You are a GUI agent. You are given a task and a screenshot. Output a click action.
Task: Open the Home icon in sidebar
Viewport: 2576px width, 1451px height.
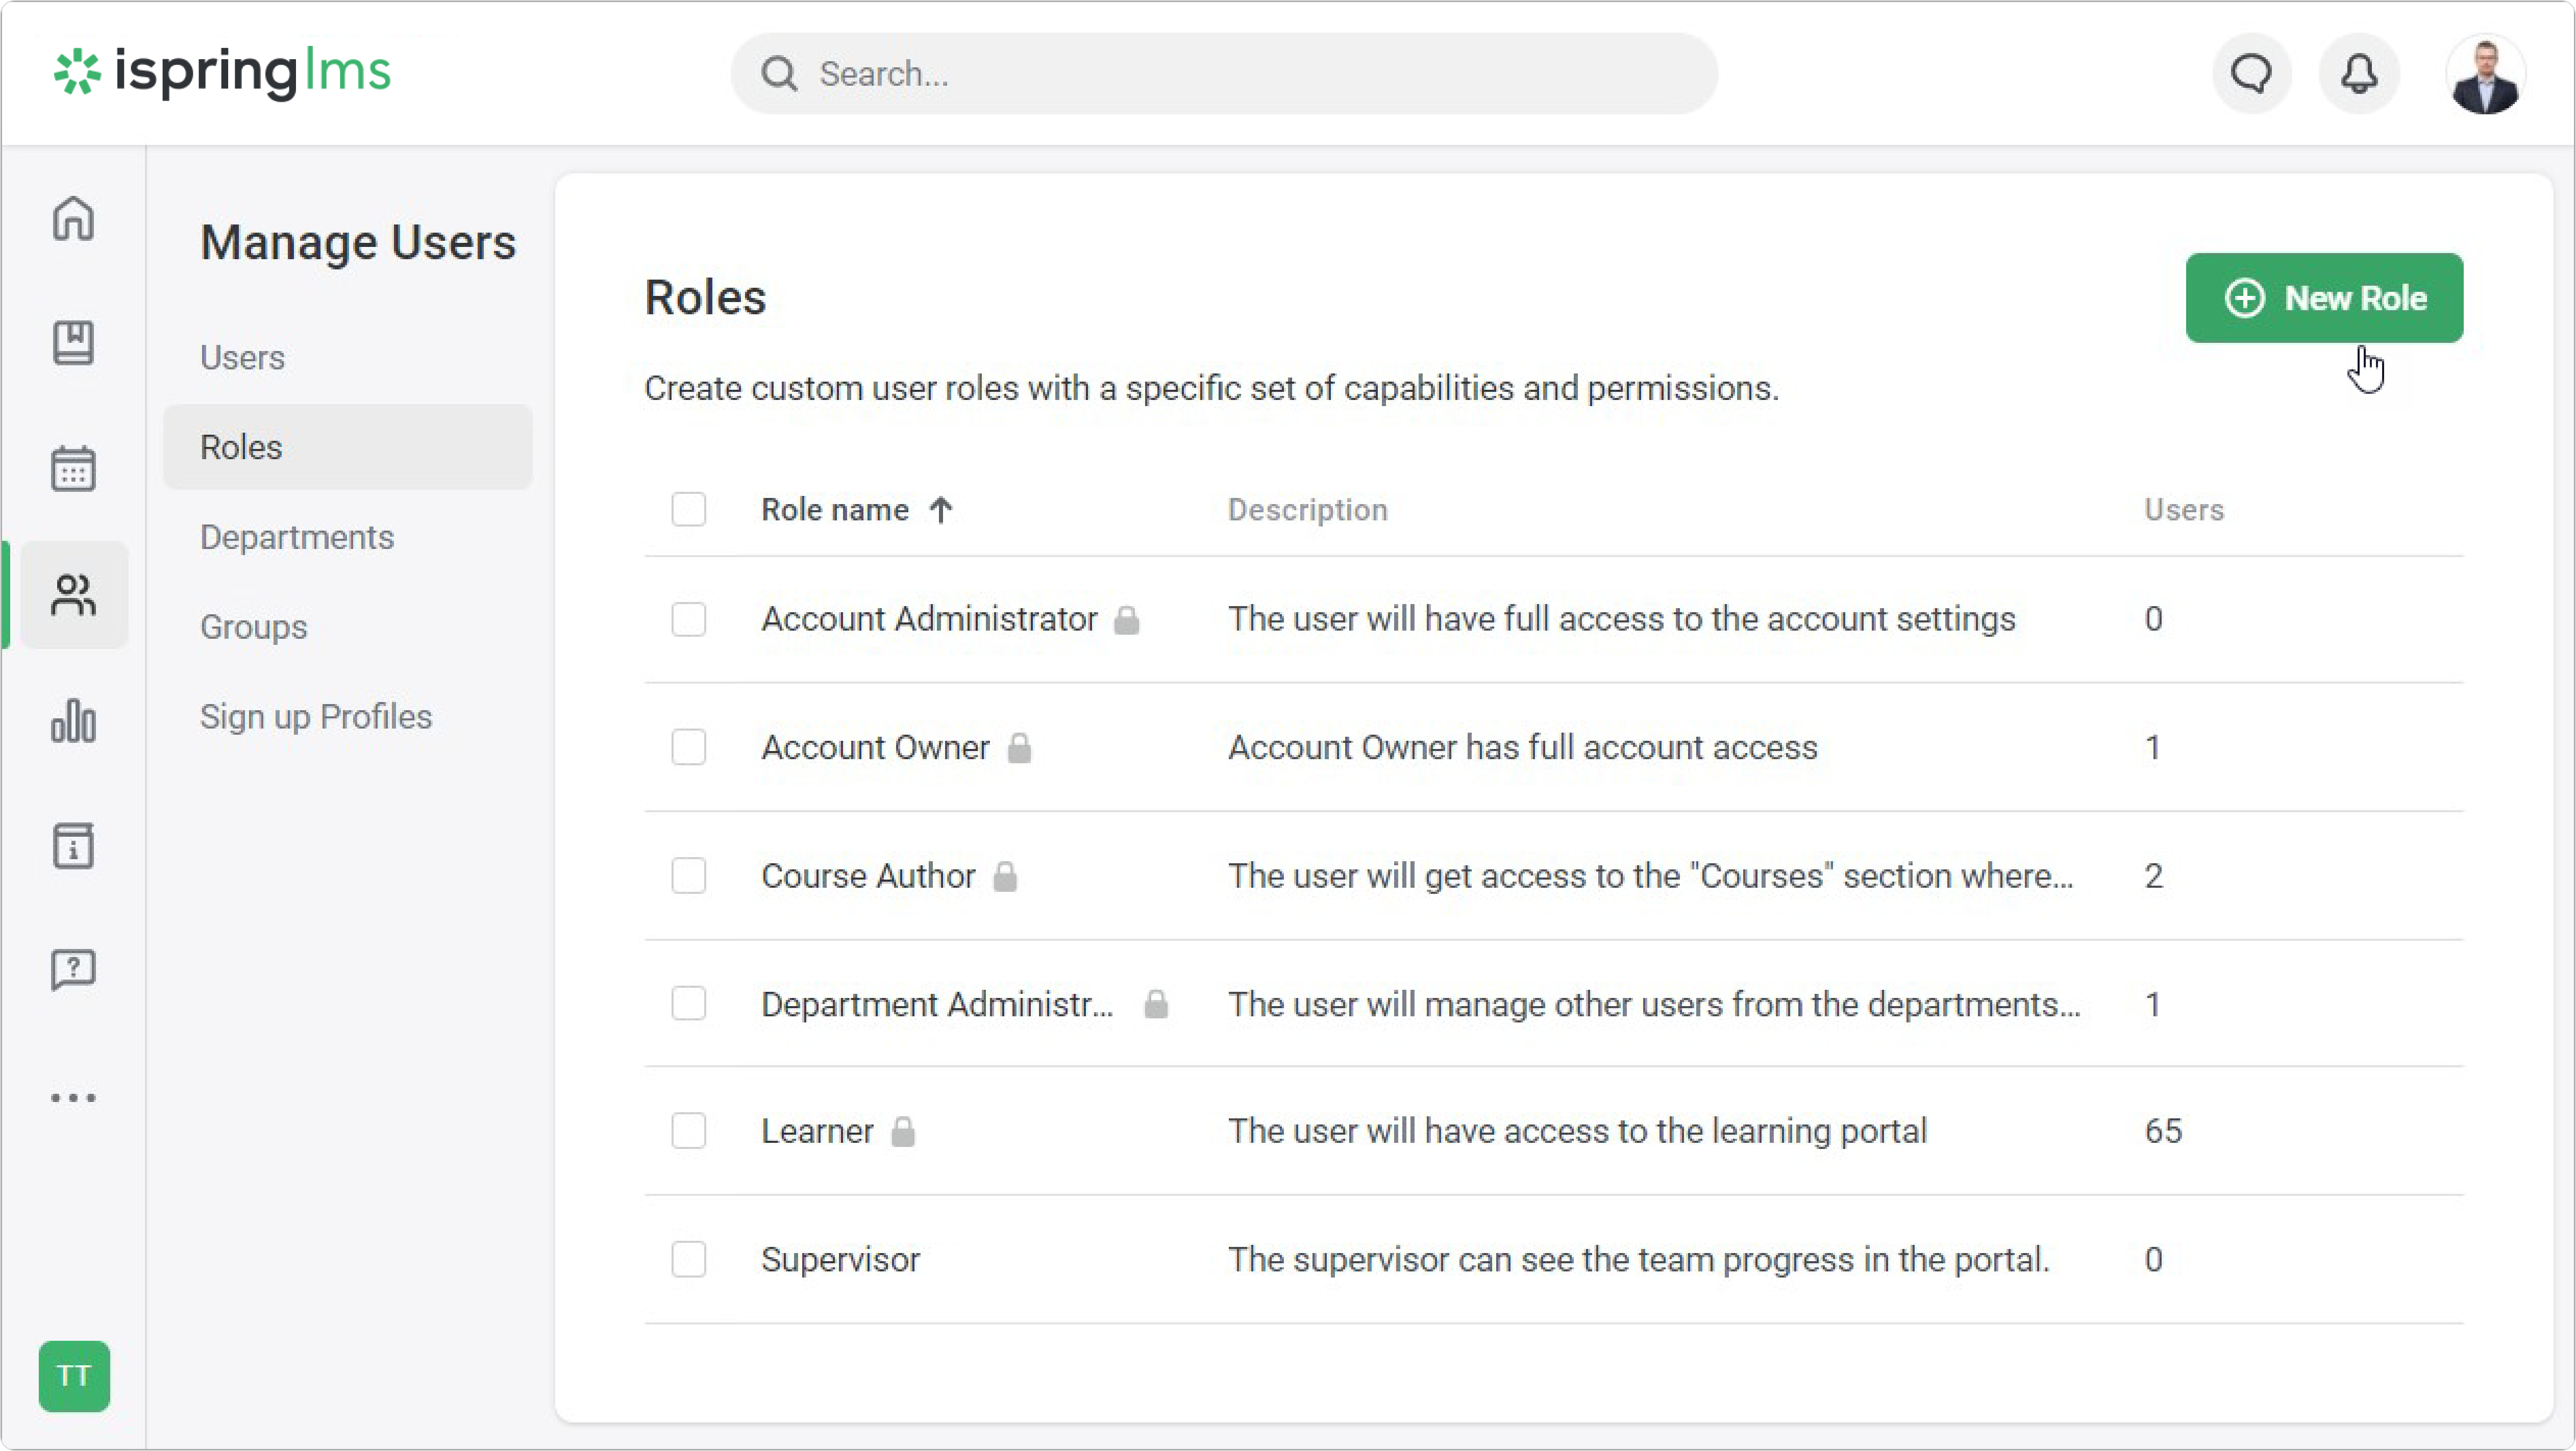(x=73, y=219)
